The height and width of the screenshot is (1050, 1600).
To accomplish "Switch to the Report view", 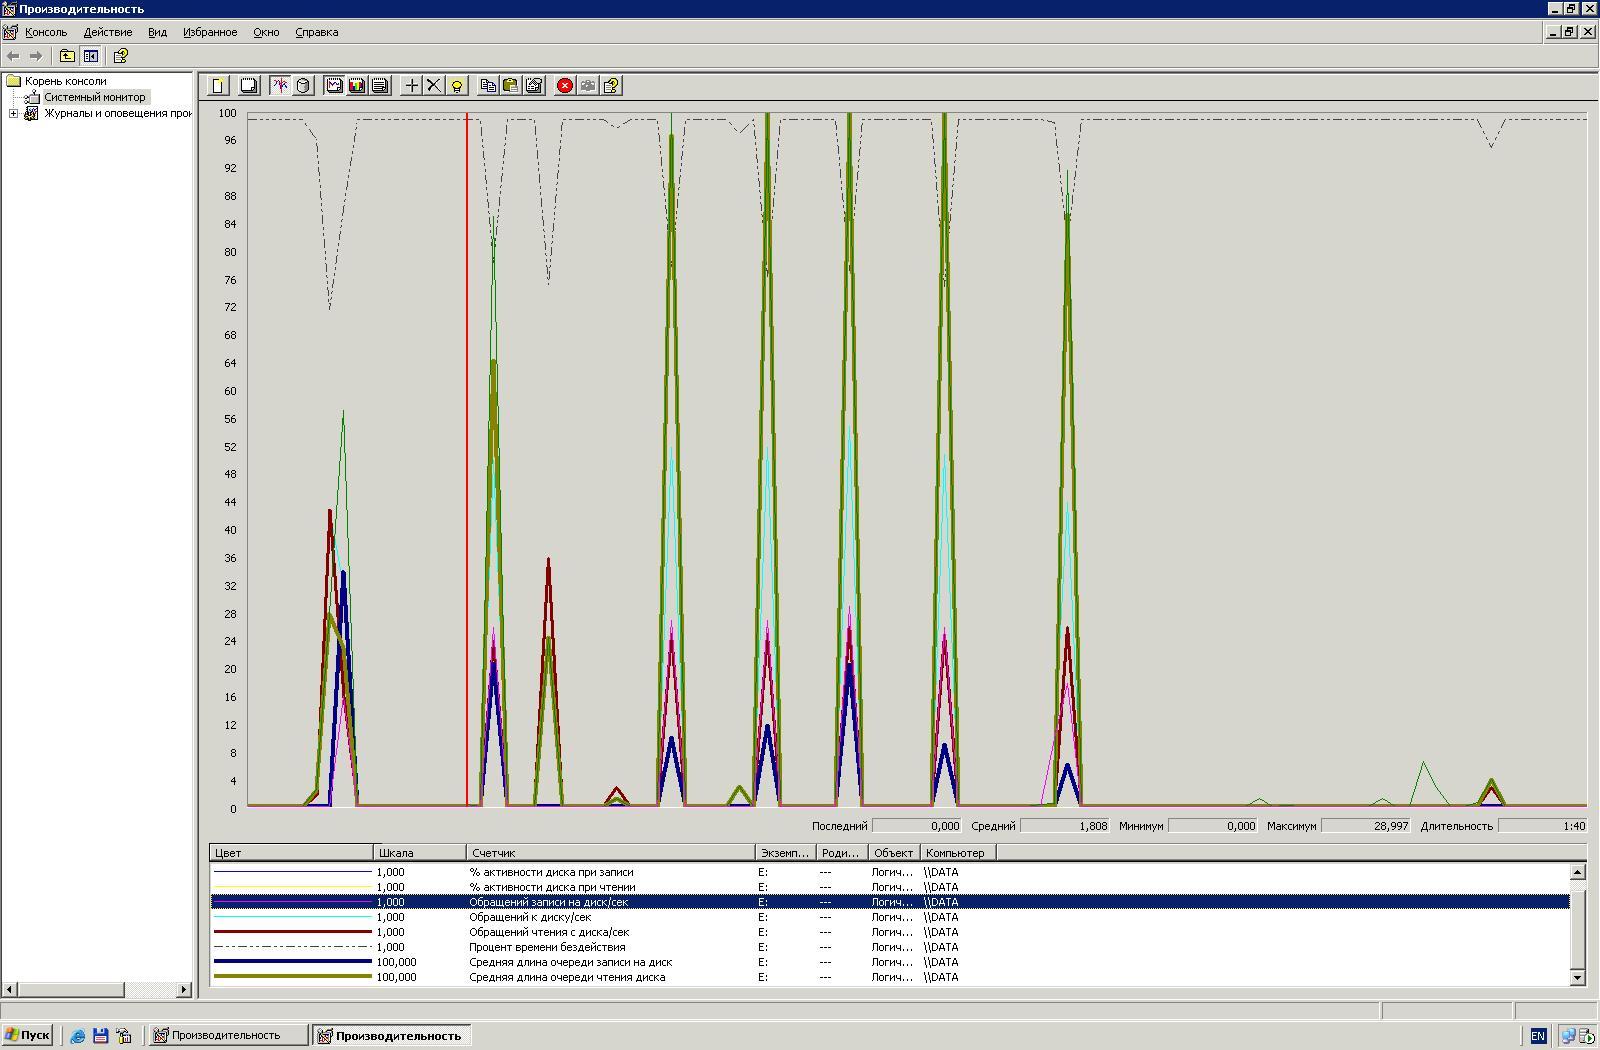I will pos(380,86).
